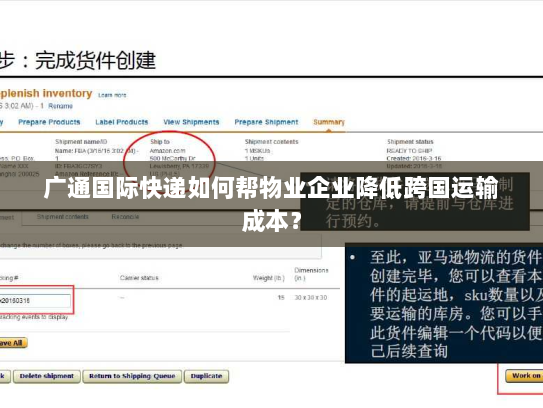Click Return to Shipping Queue button
543x408 pixels.
(x=132, y=376)
